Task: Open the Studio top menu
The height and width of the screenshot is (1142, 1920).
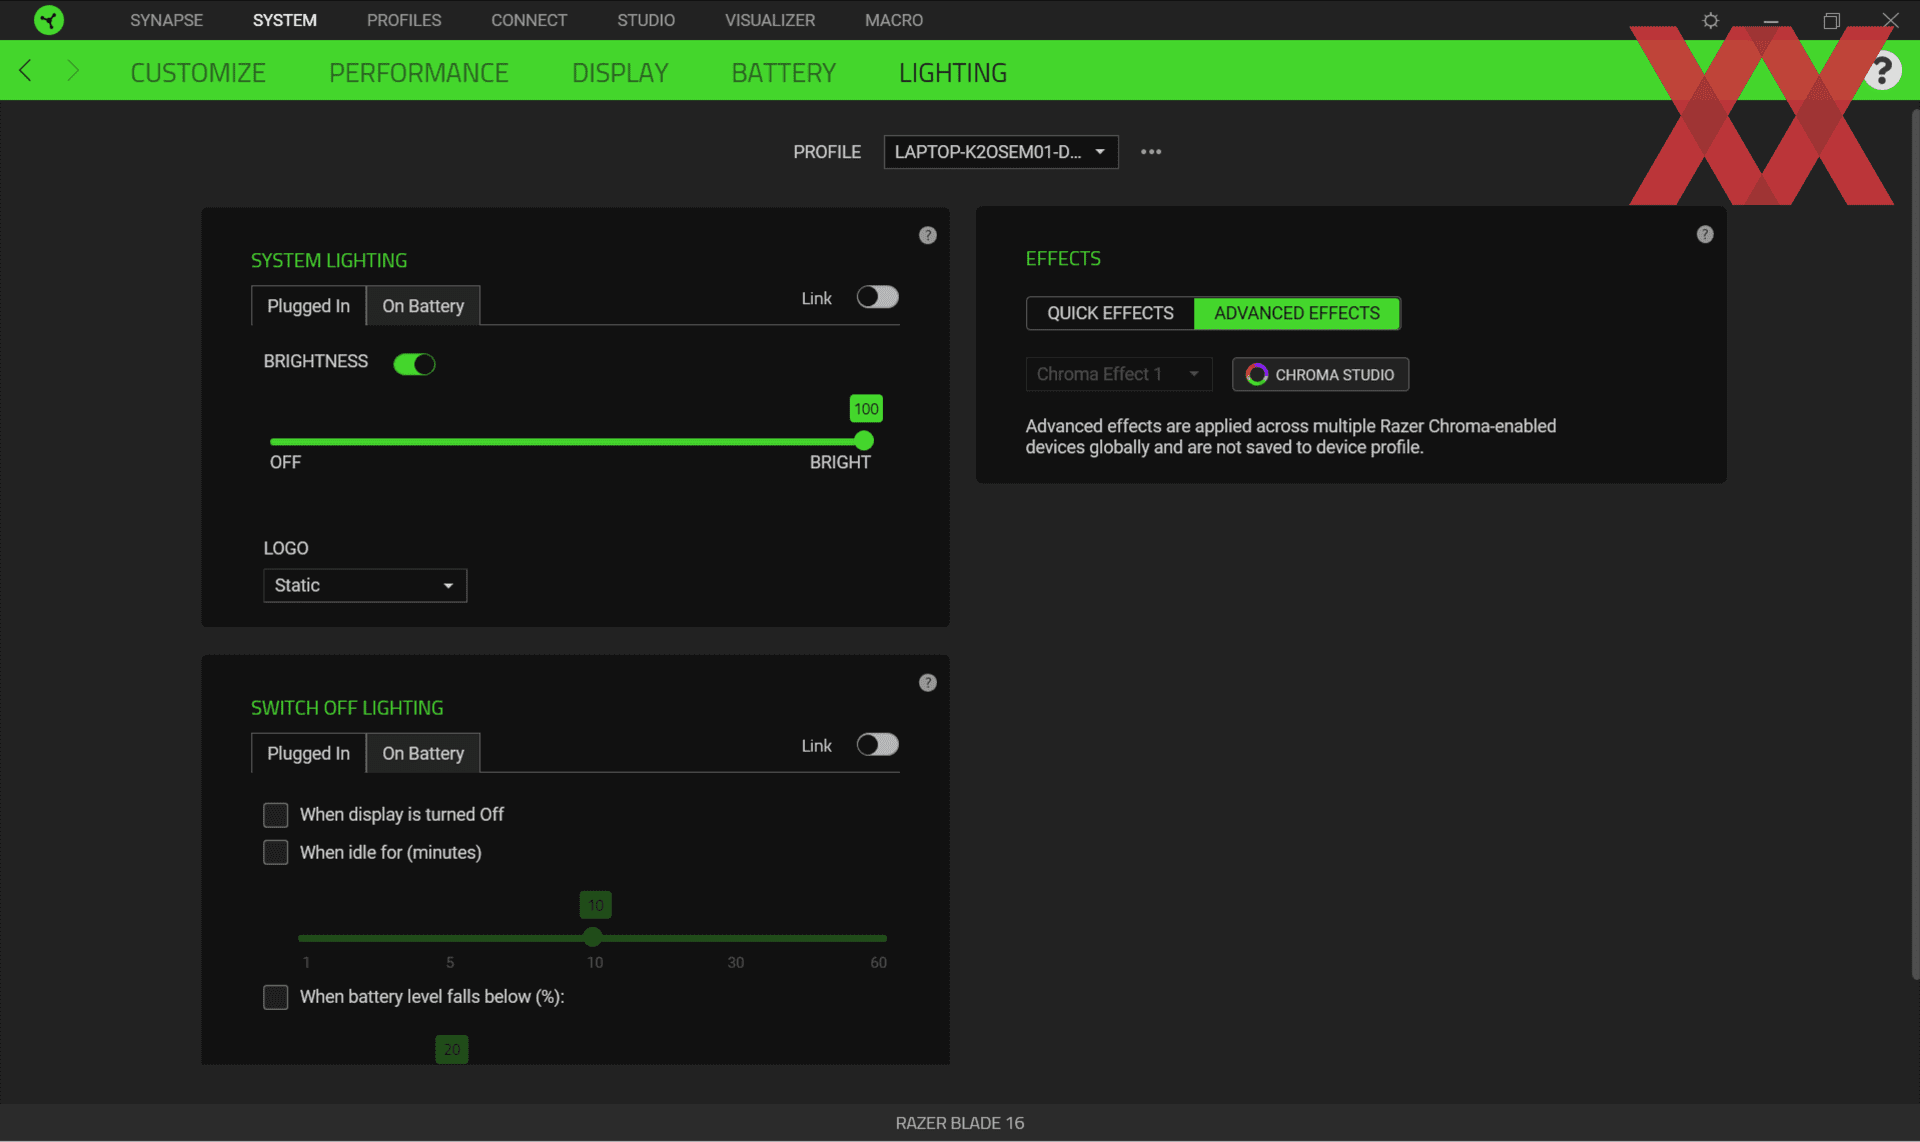Action: coord(646,20)
